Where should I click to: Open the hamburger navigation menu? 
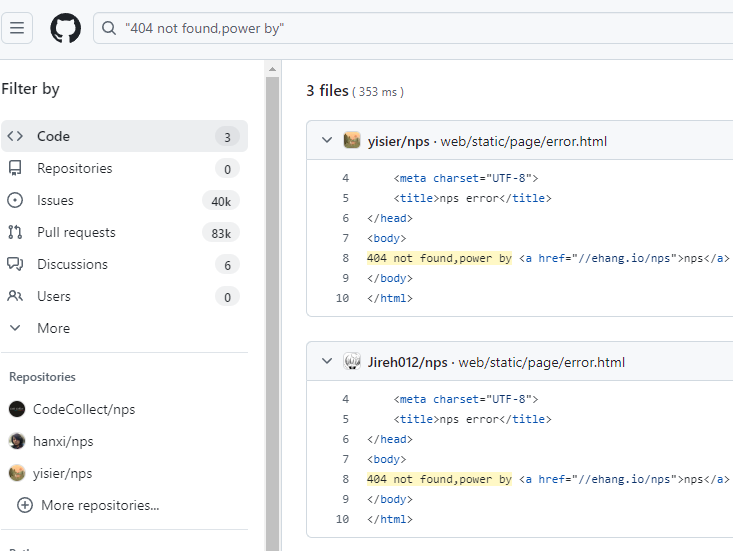18,28
